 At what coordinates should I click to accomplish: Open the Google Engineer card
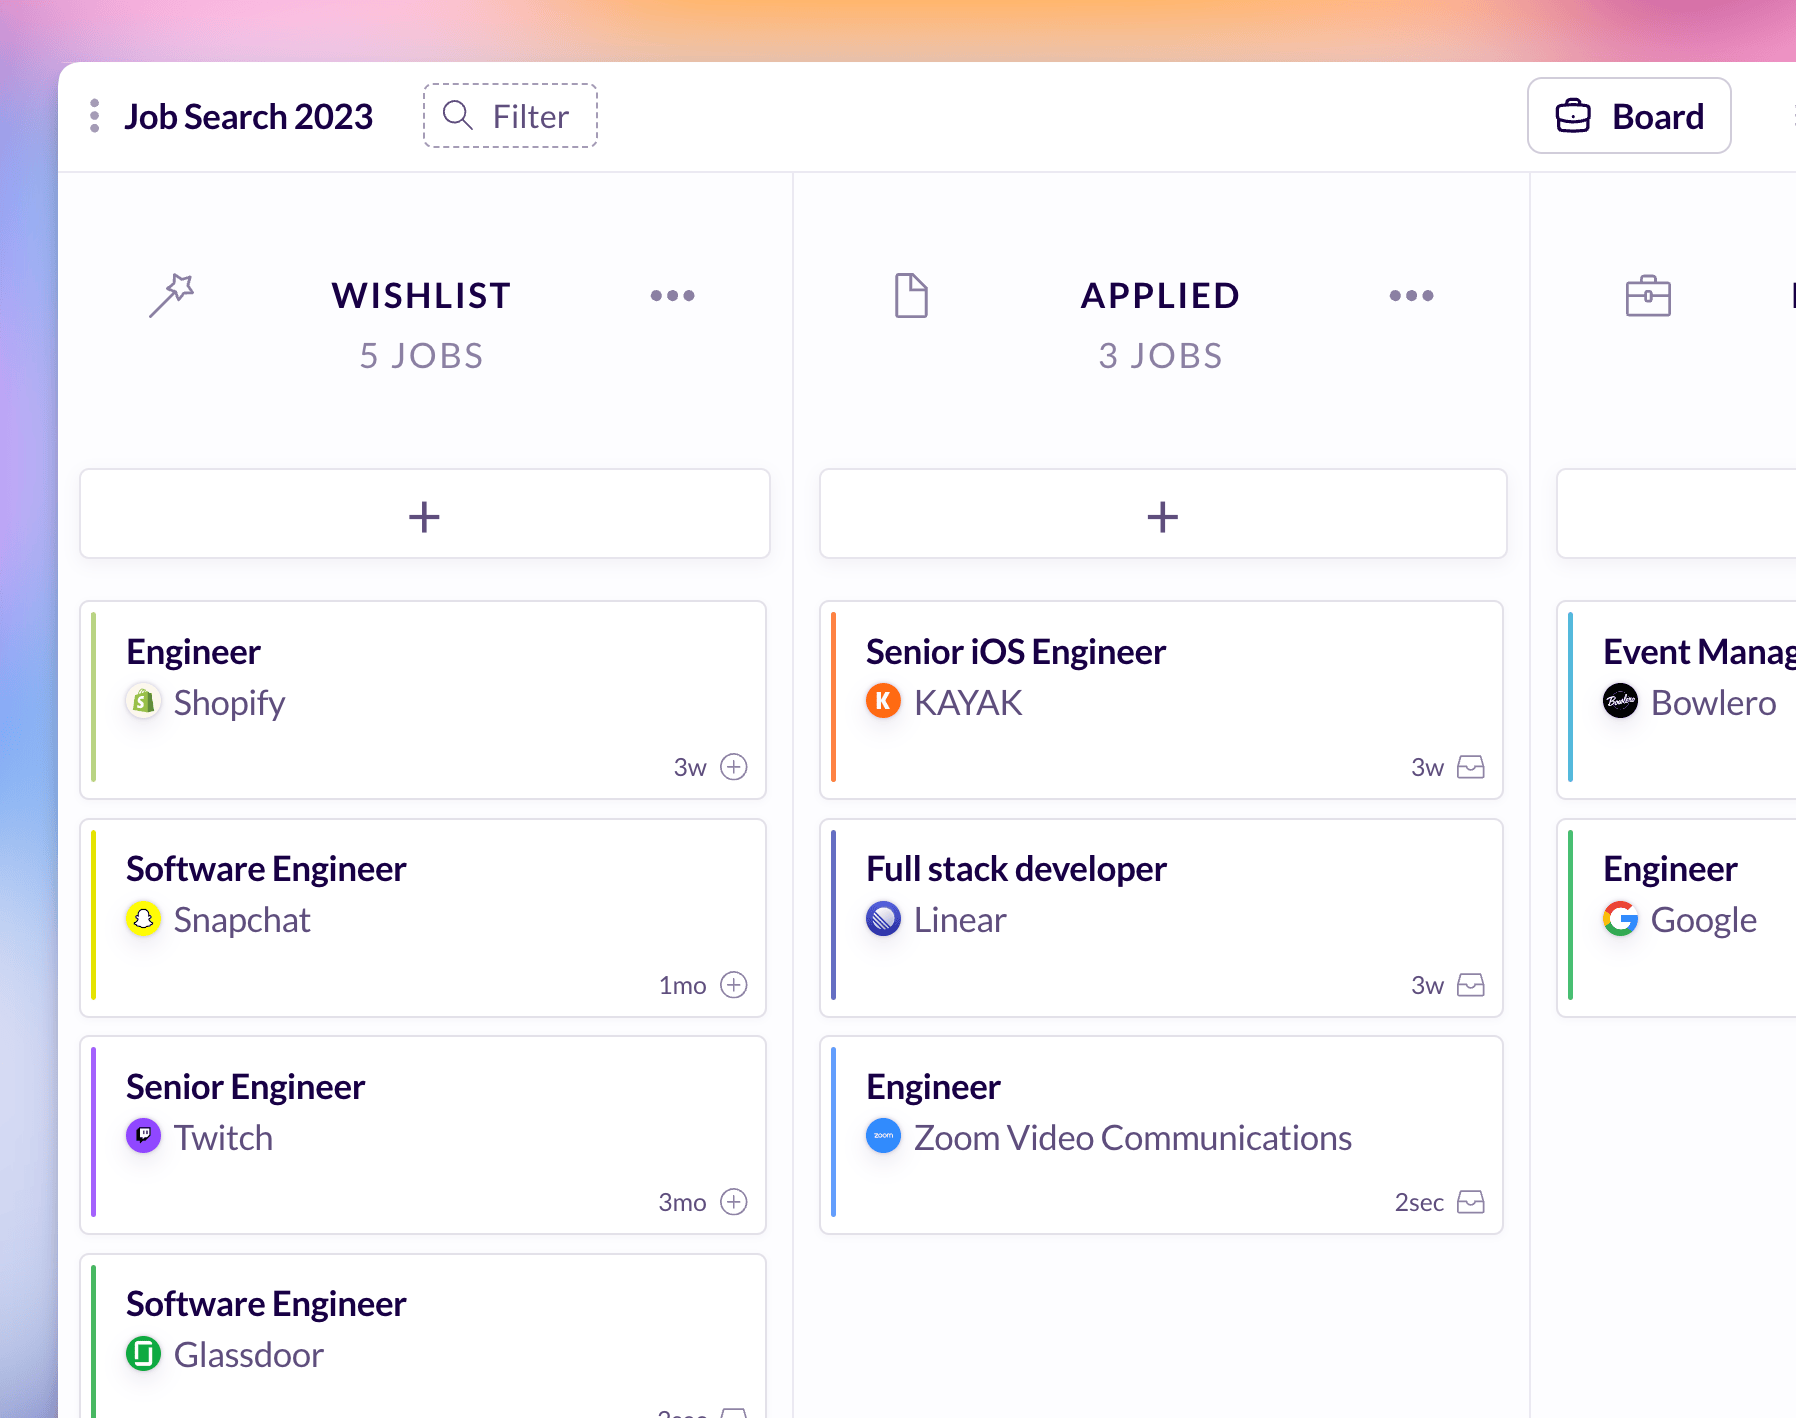(x=1677, y=918)
